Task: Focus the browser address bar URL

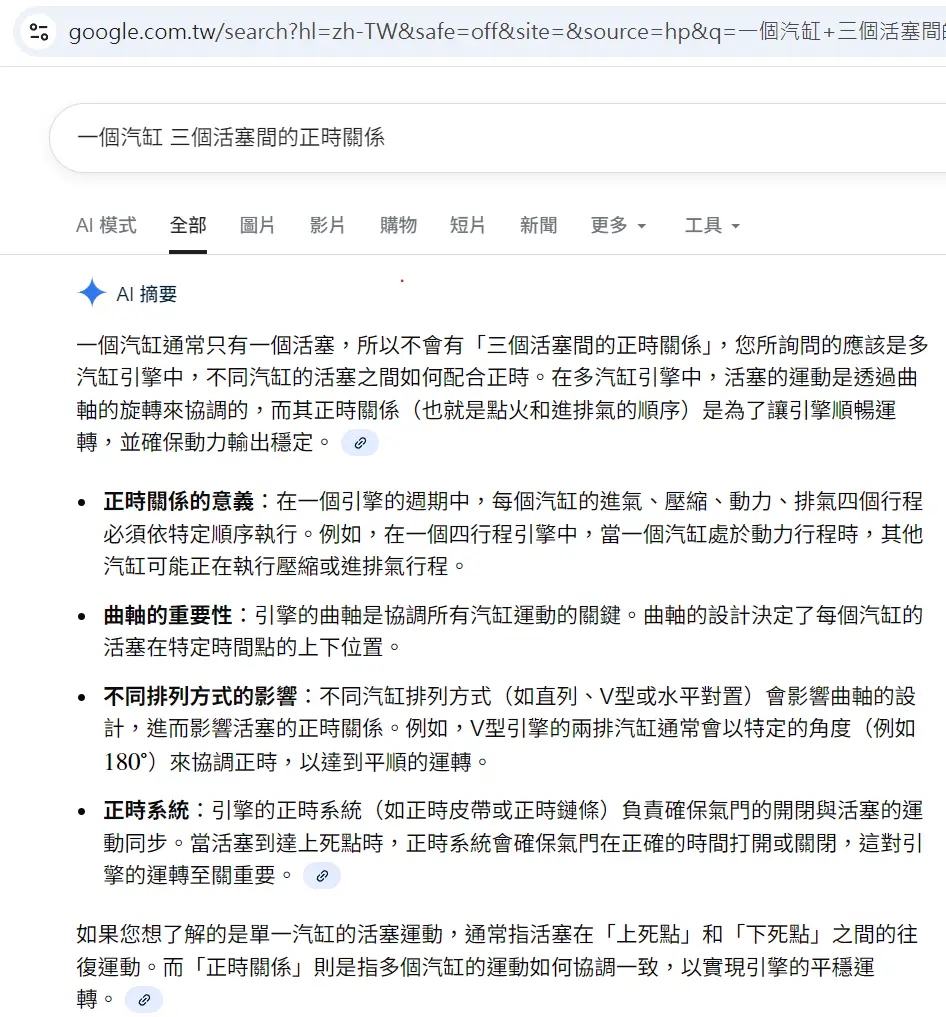Action: tap(500, 33)
